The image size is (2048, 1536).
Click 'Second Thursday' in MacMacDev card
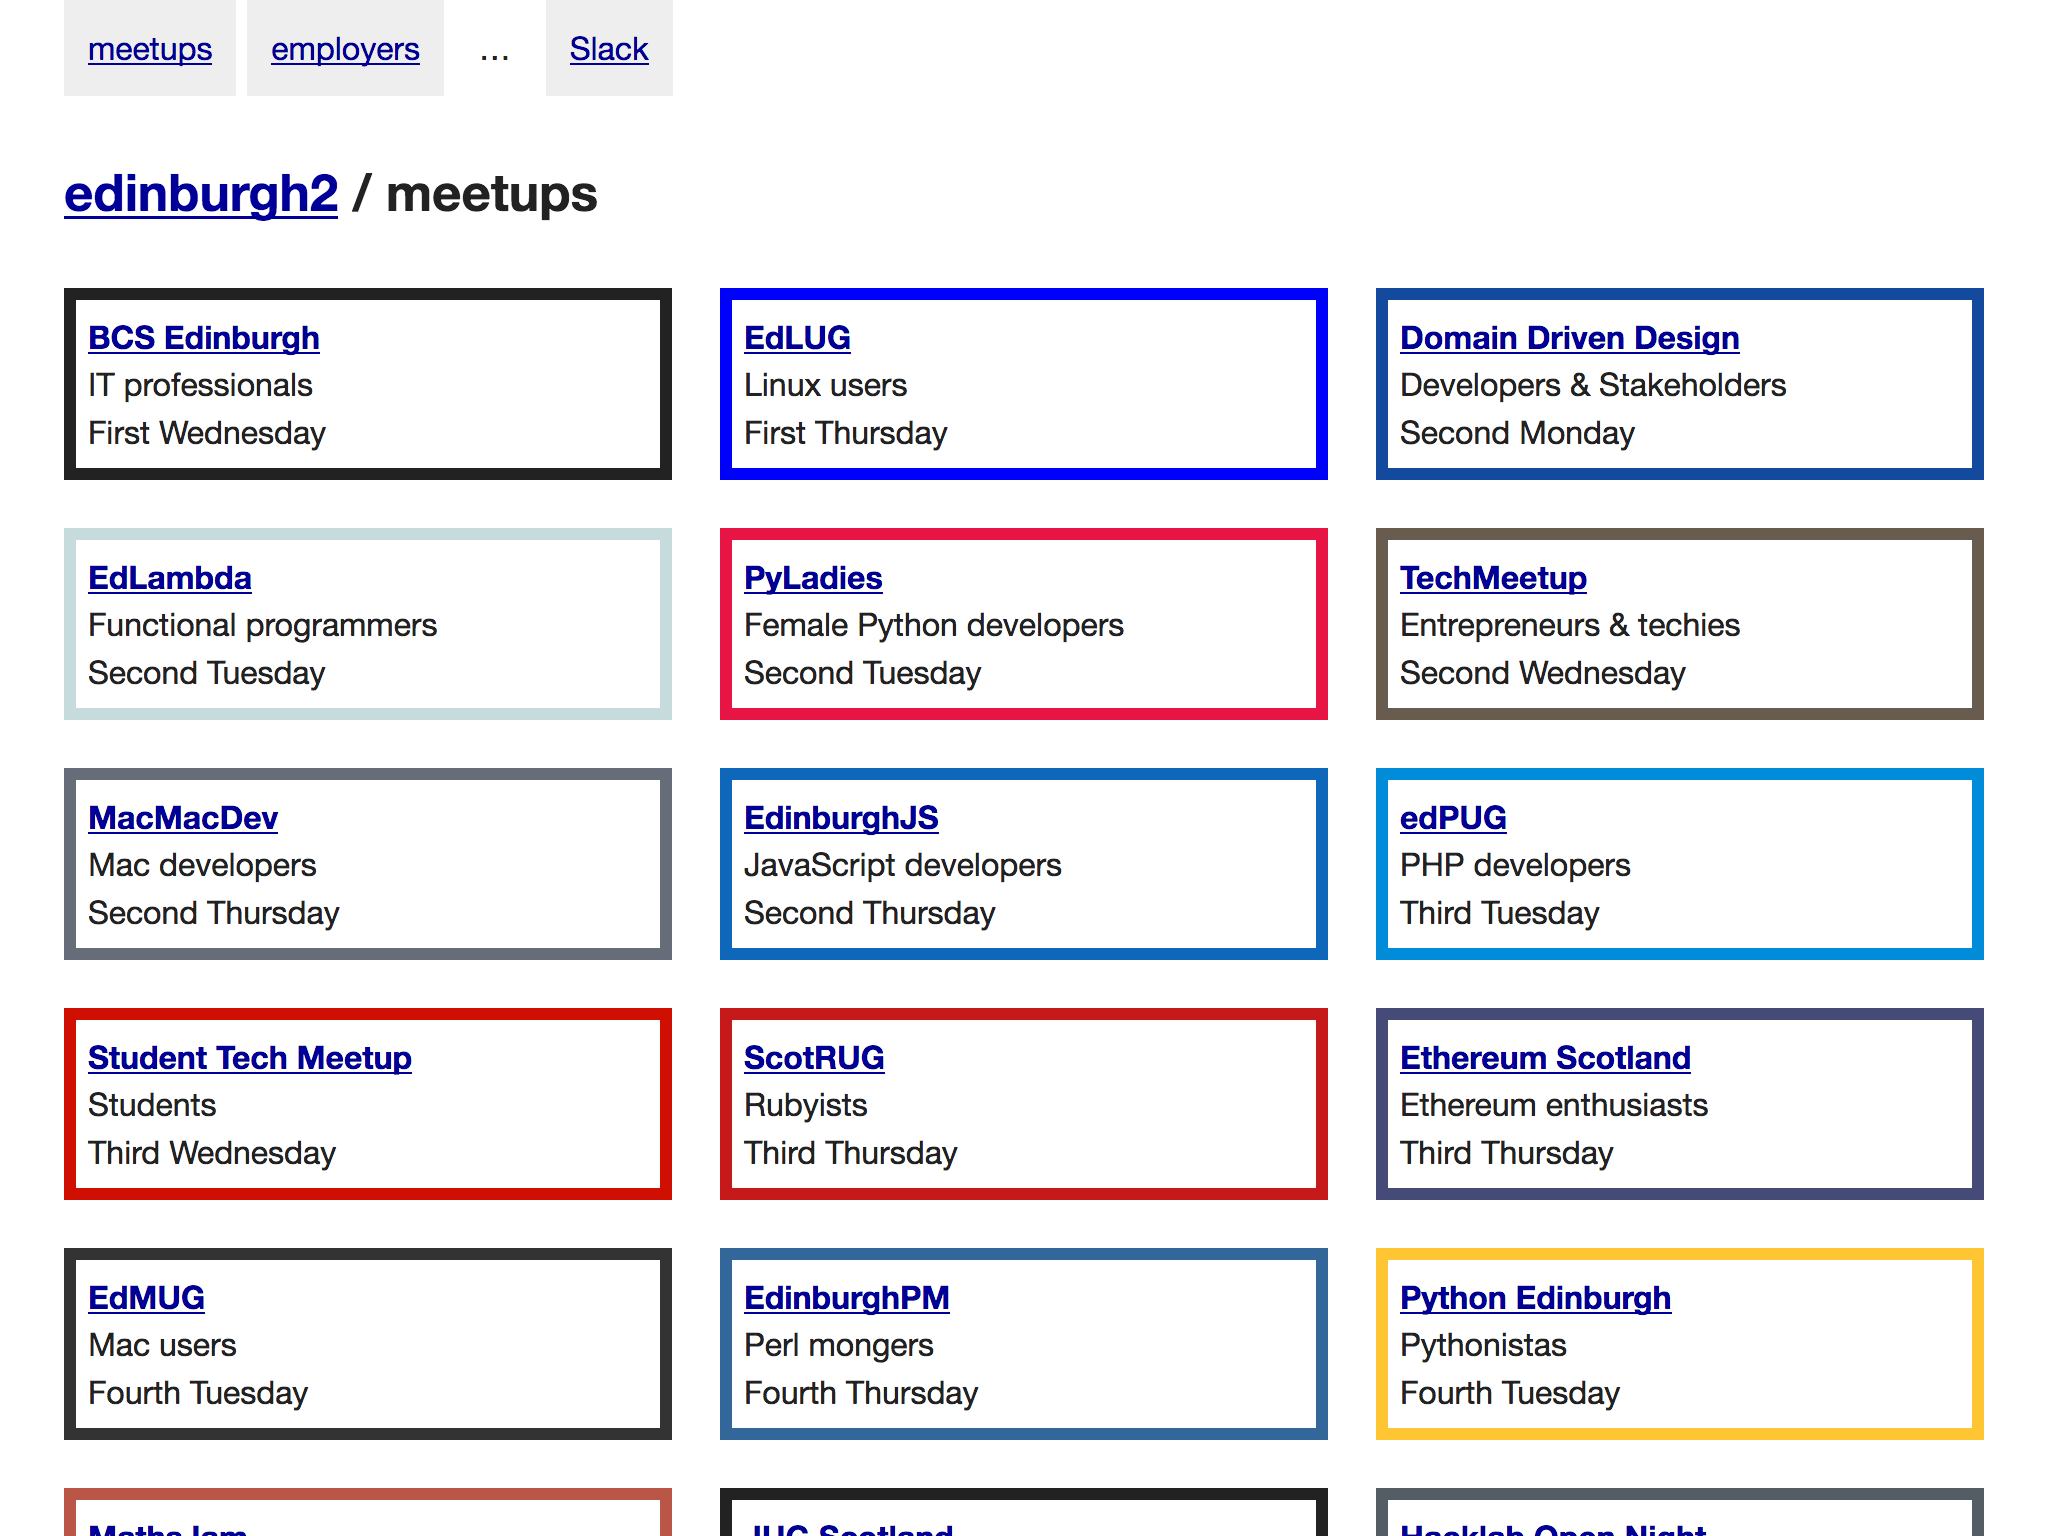point(214,913)
